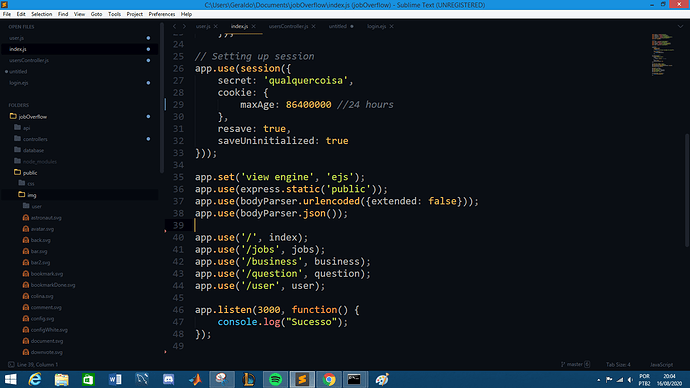Screen dimensions: 690x388
Task: Collapse the public folder
Action: pyautogui.click(x=18, y=172)
